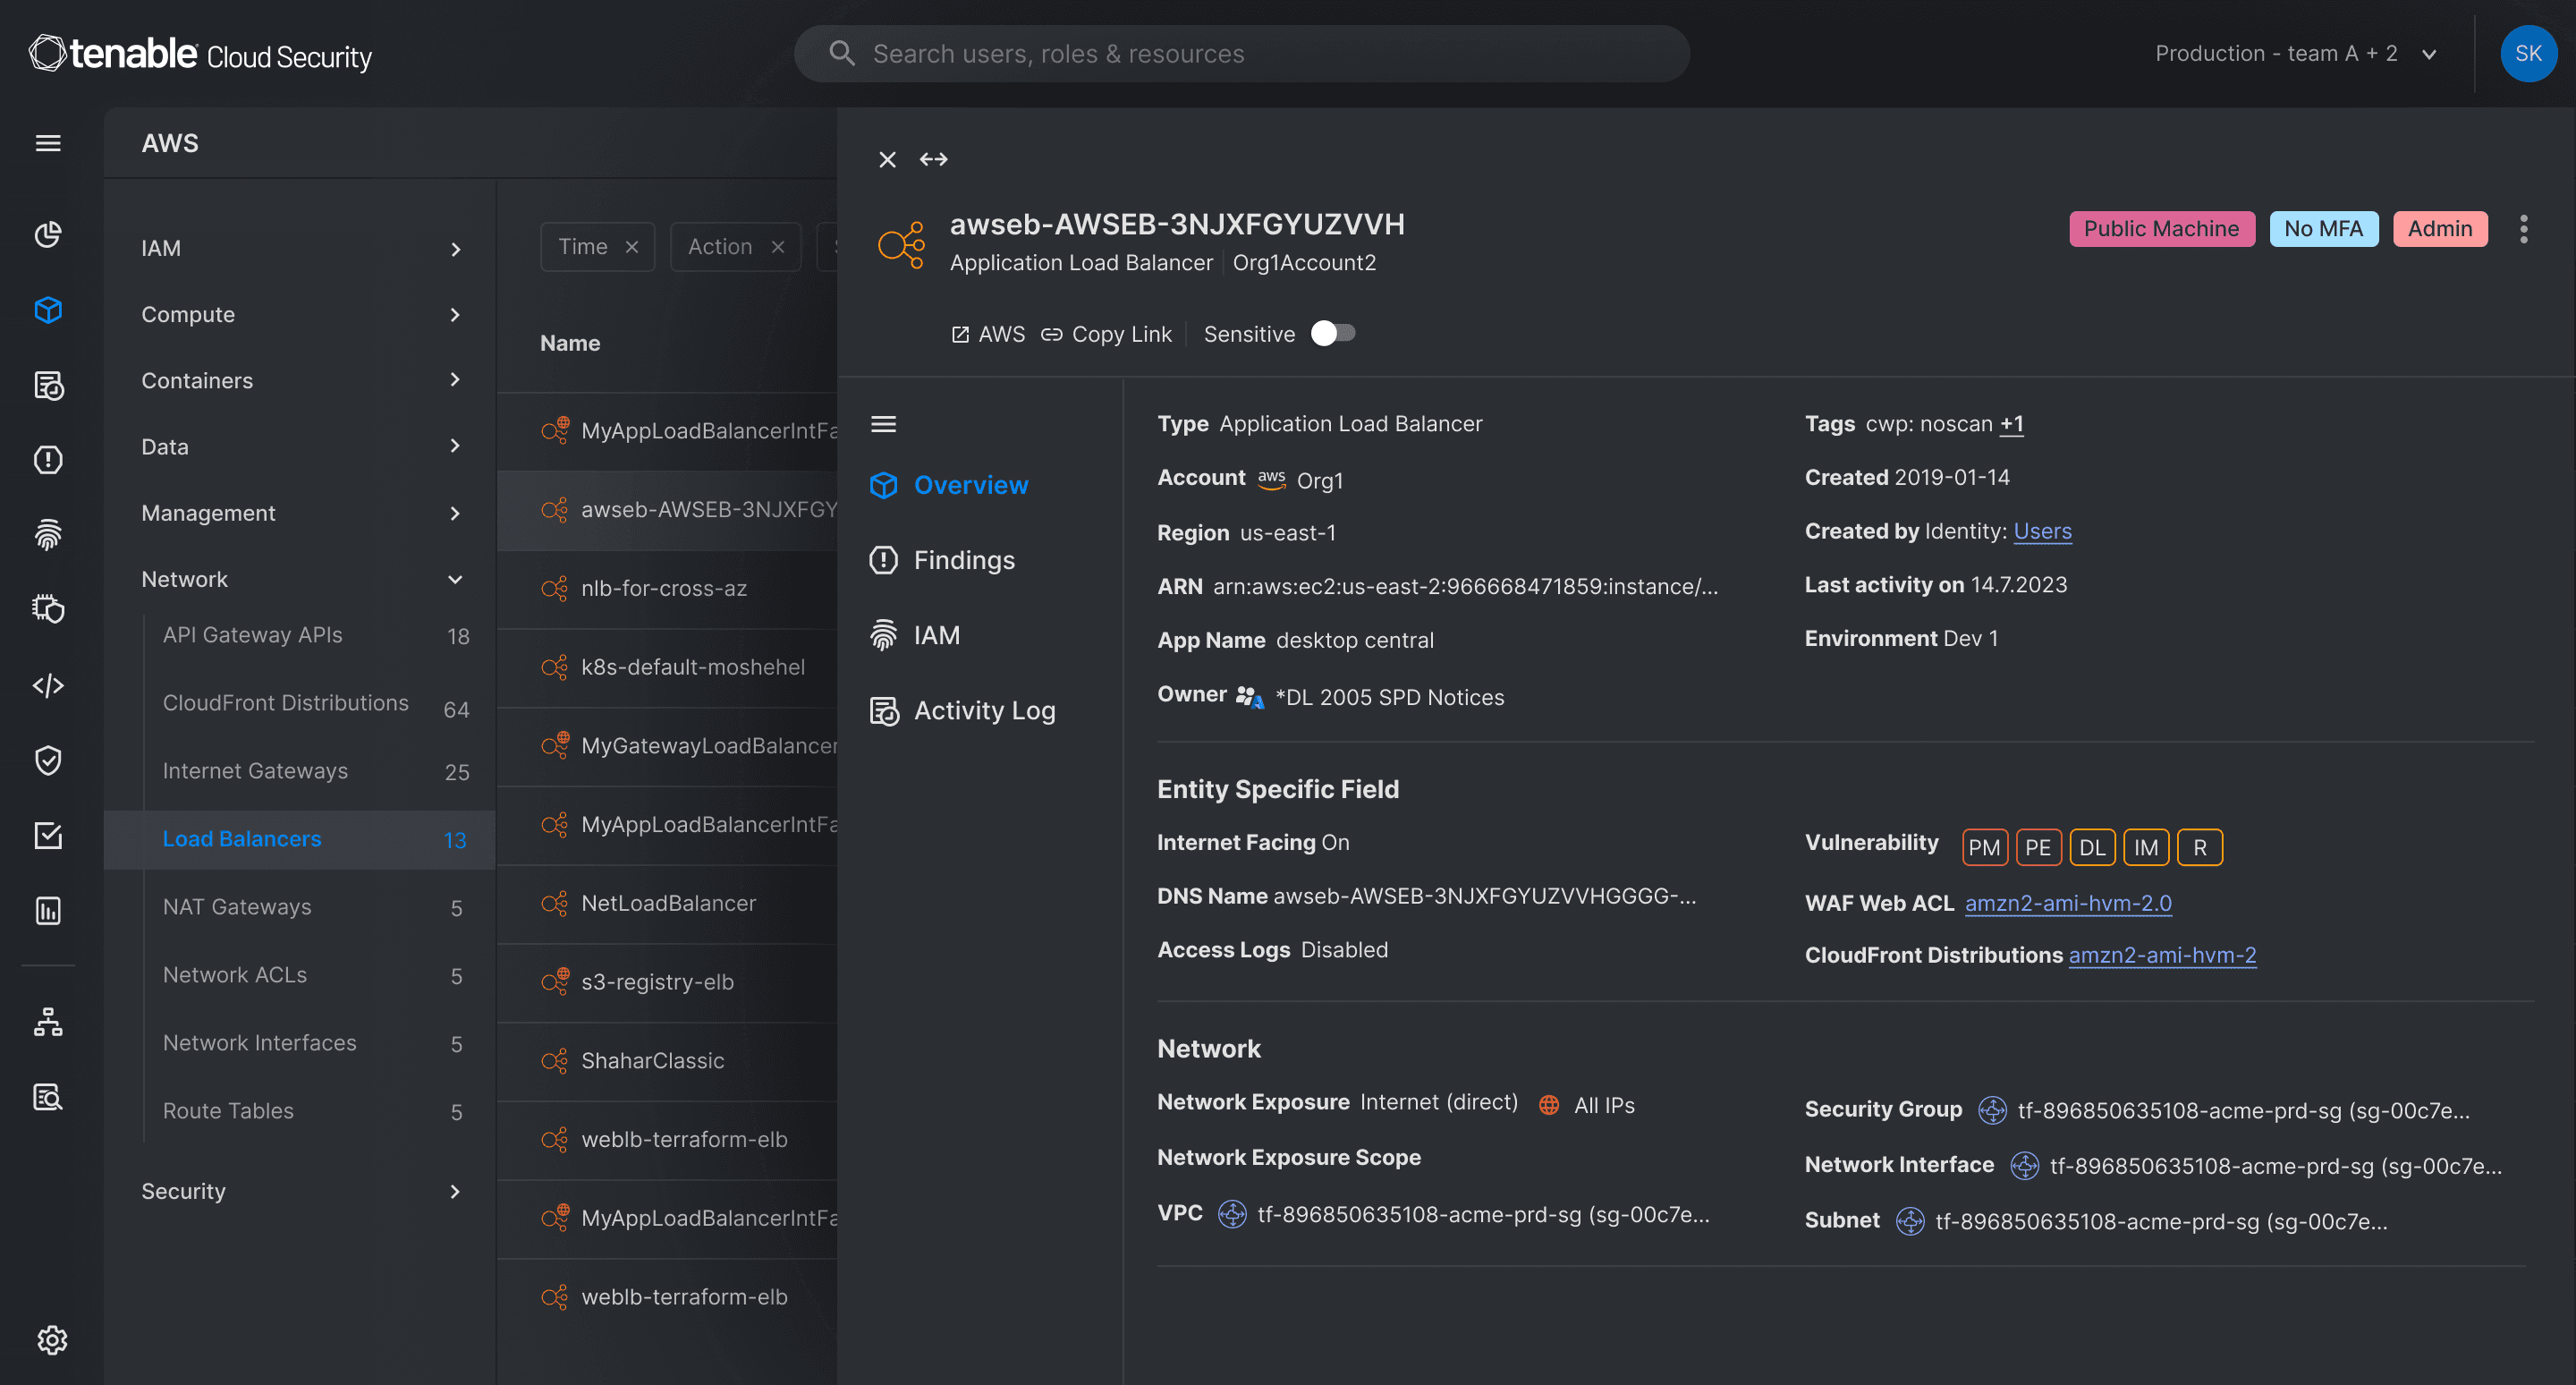Open nlb-for-cross-az load balancer row

tap(667, 589)
